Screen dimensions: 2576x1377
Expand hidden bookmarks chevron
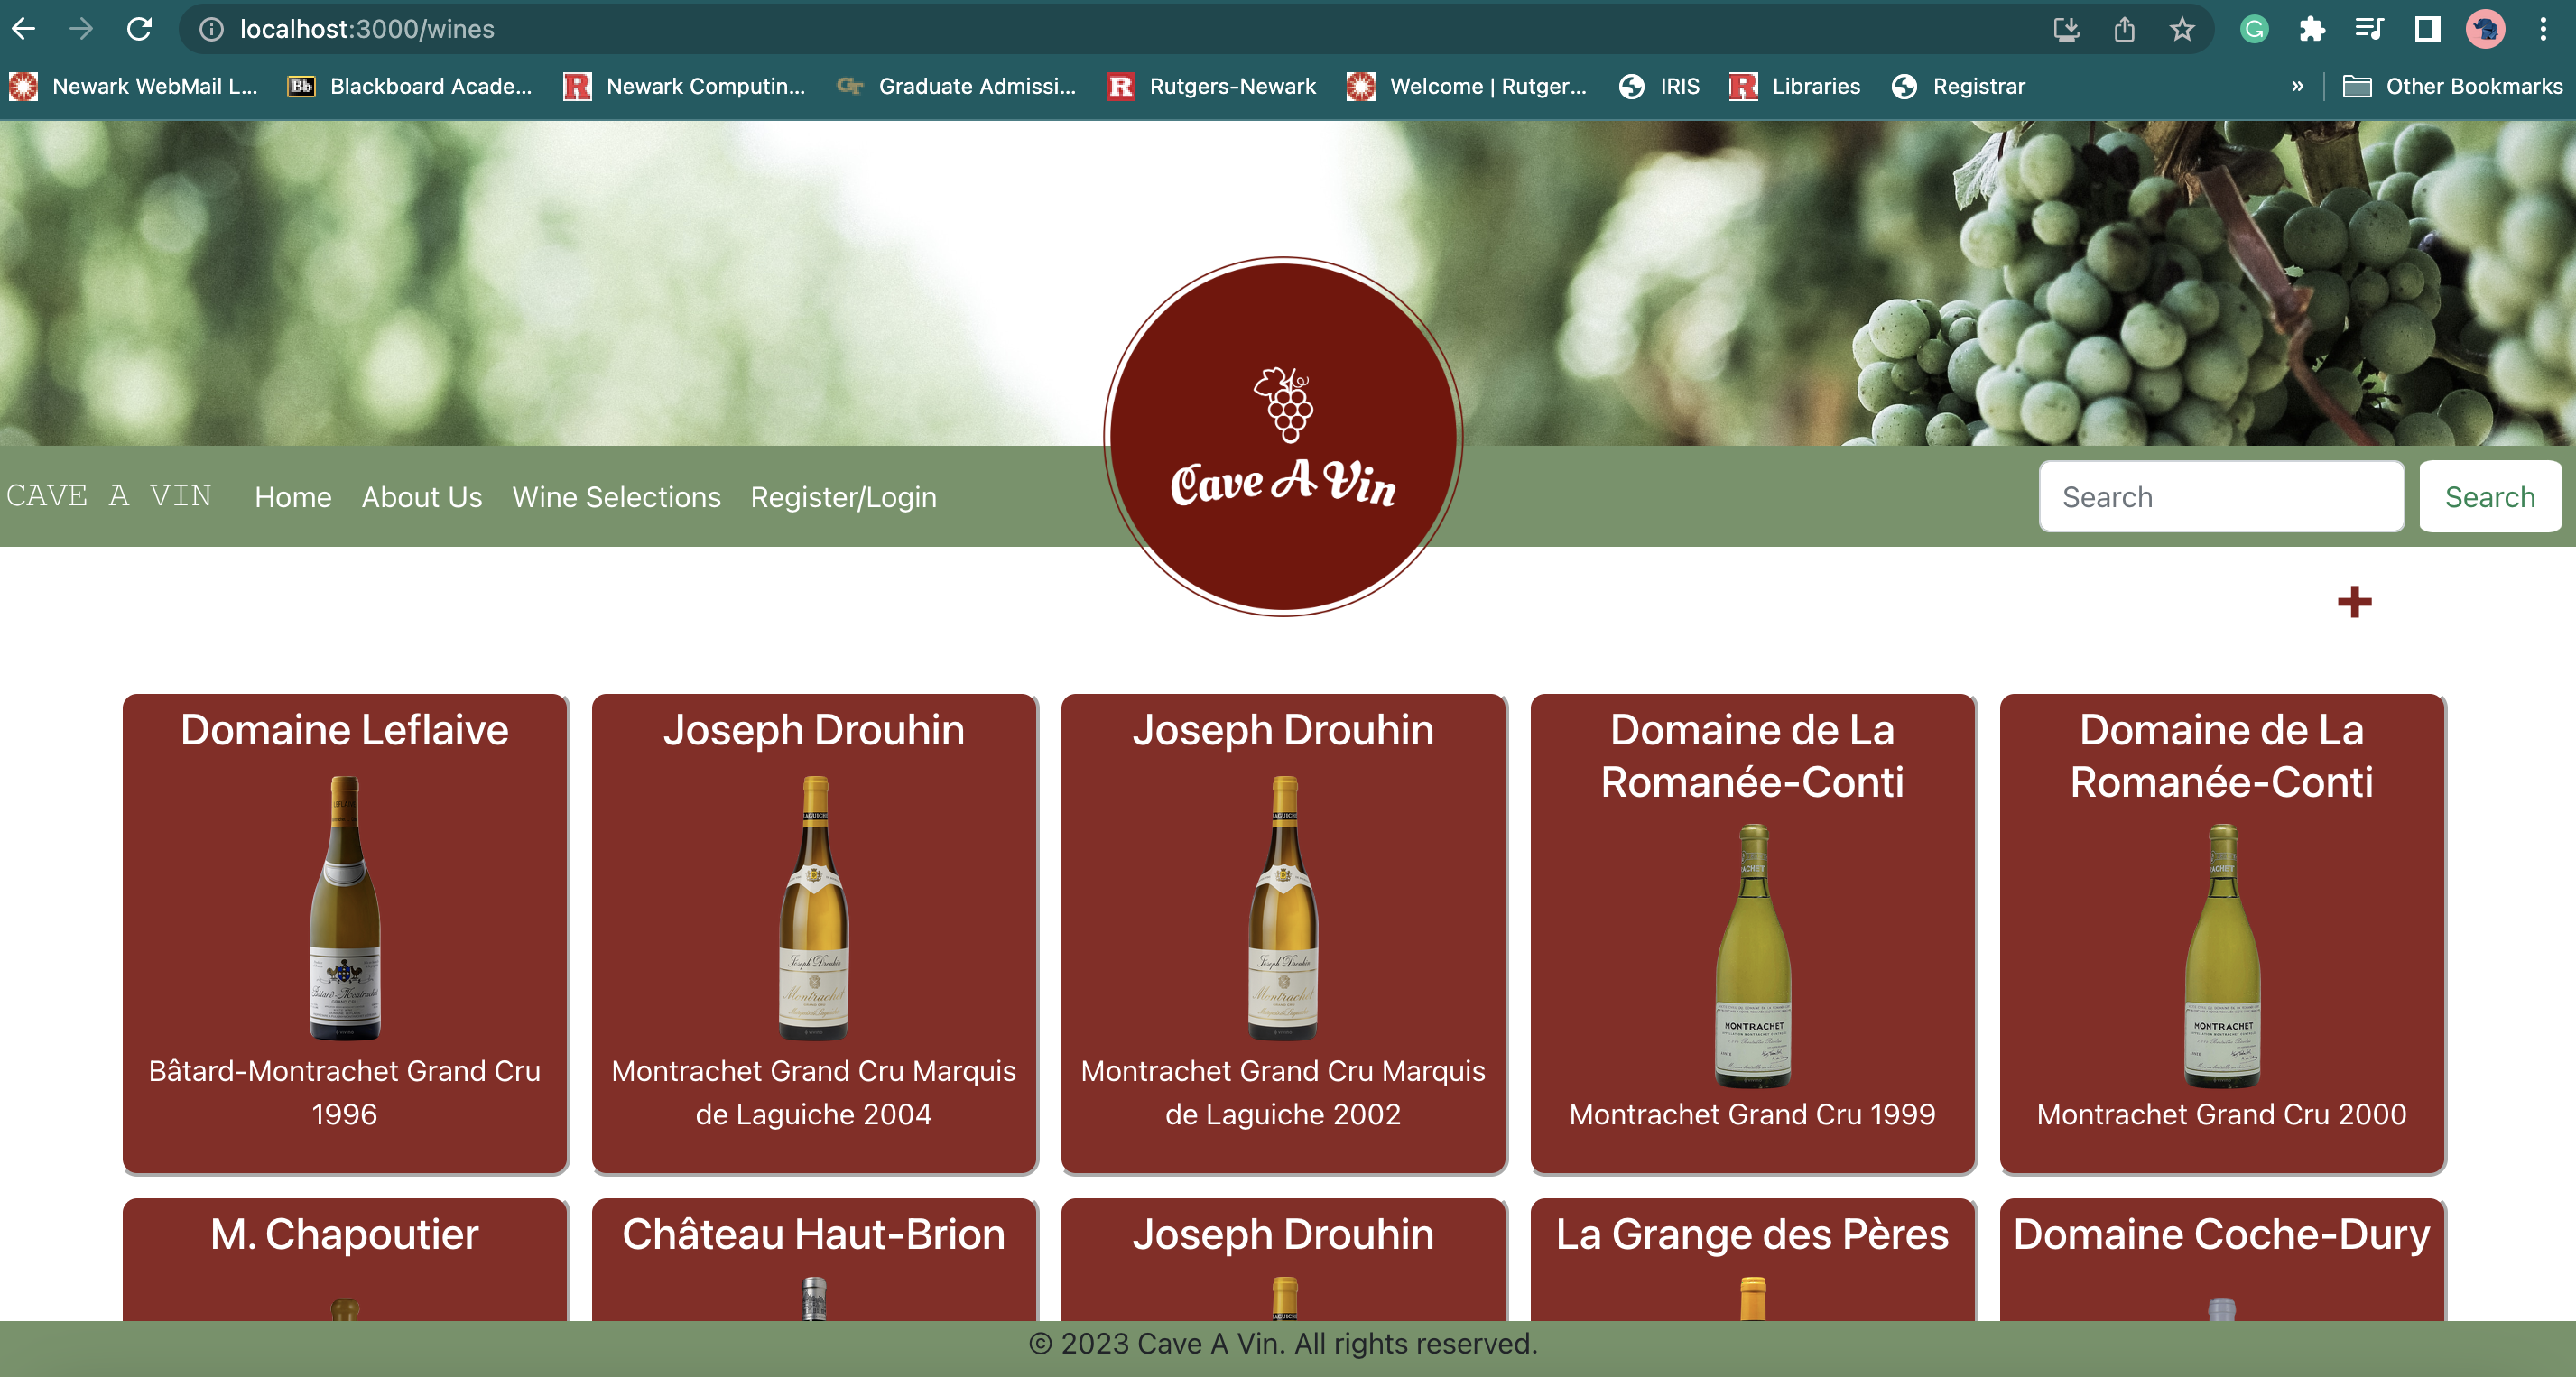(2298, 86)
